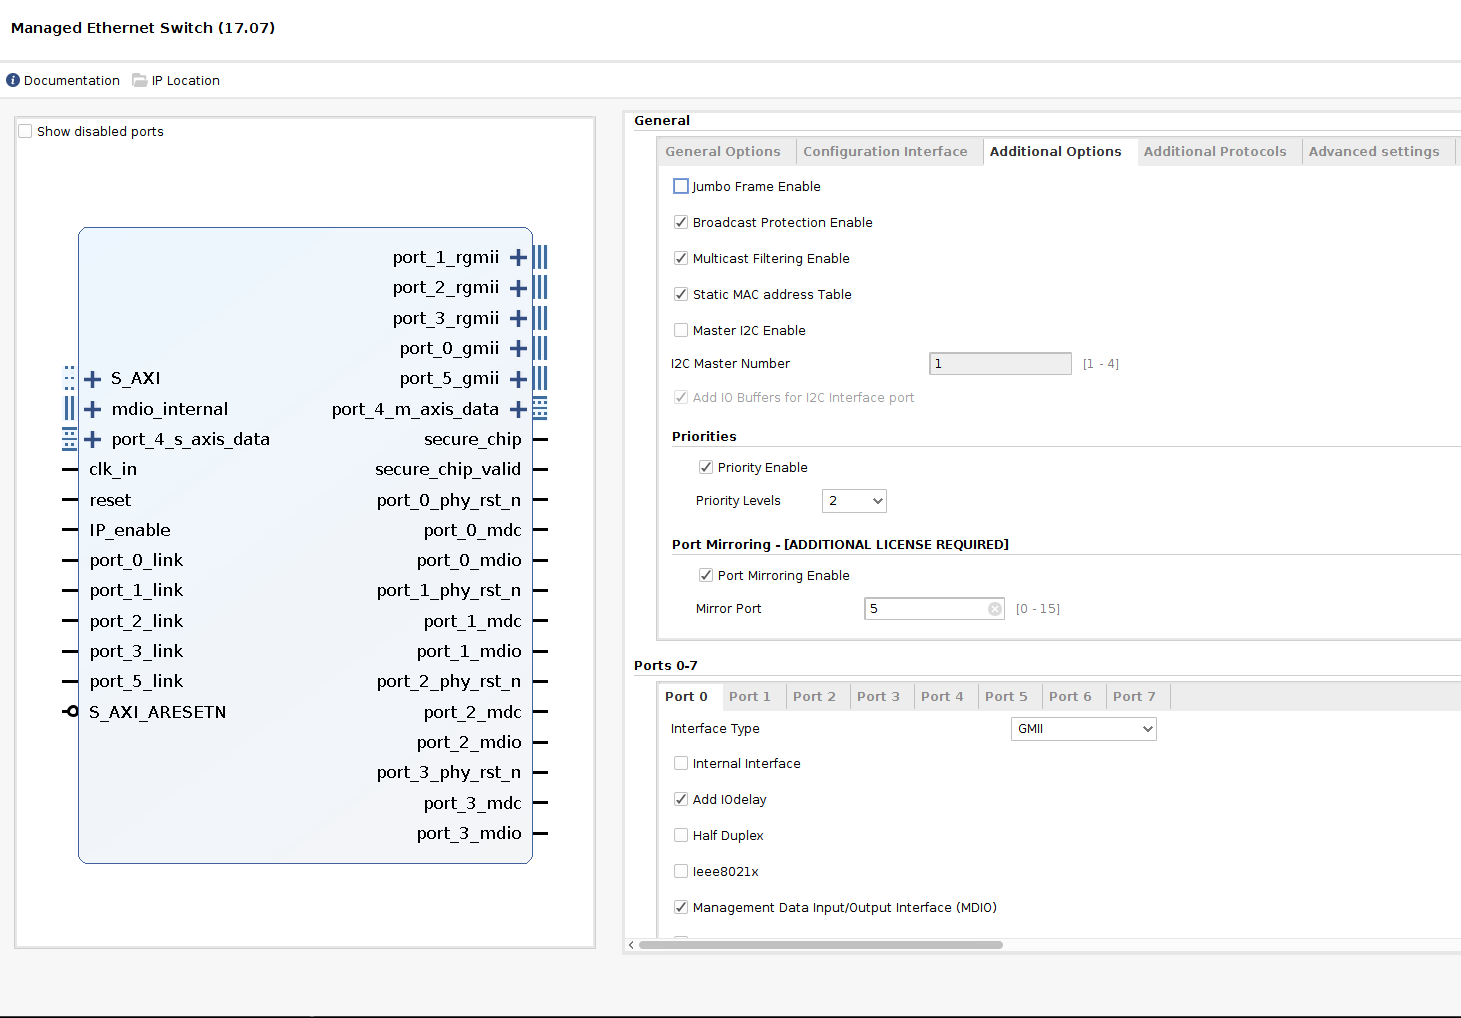
Task: Expand the port_4_s_axis_data plus icon
Action: pos(93,439)
